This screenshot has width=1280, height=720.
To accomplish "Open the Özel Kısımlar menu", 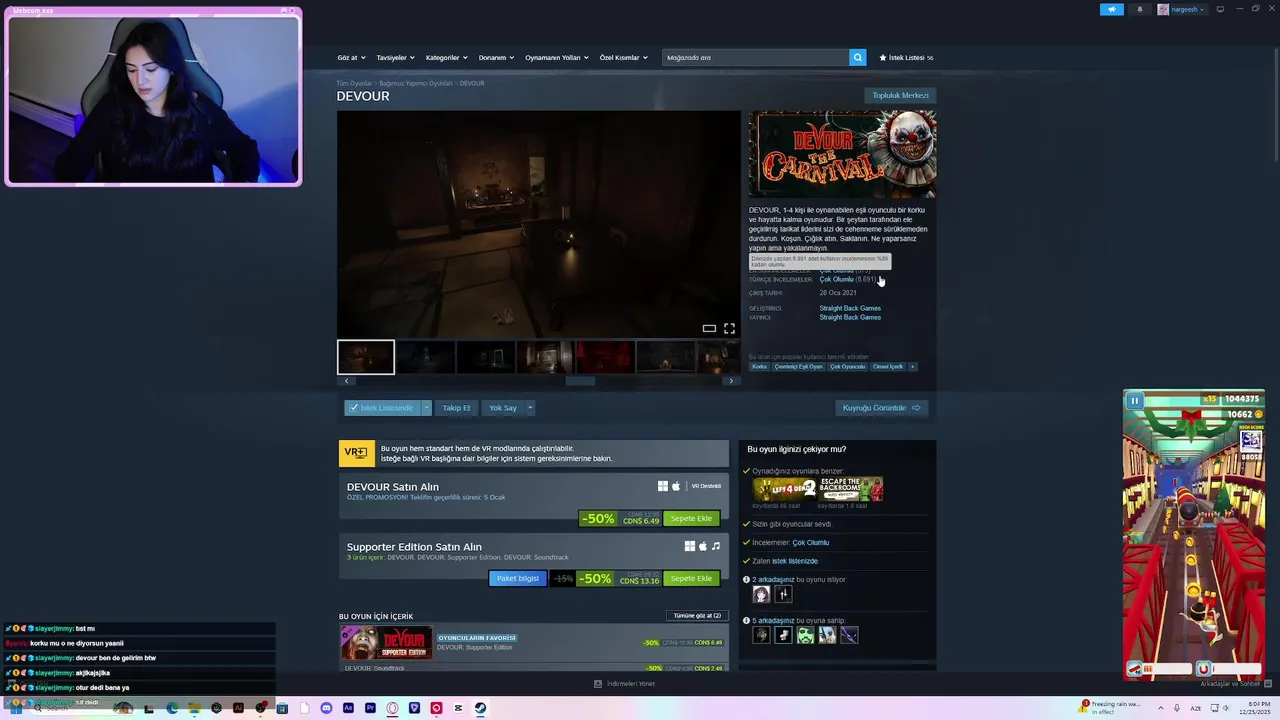I will pyautogui.click(x=623, y=58).
